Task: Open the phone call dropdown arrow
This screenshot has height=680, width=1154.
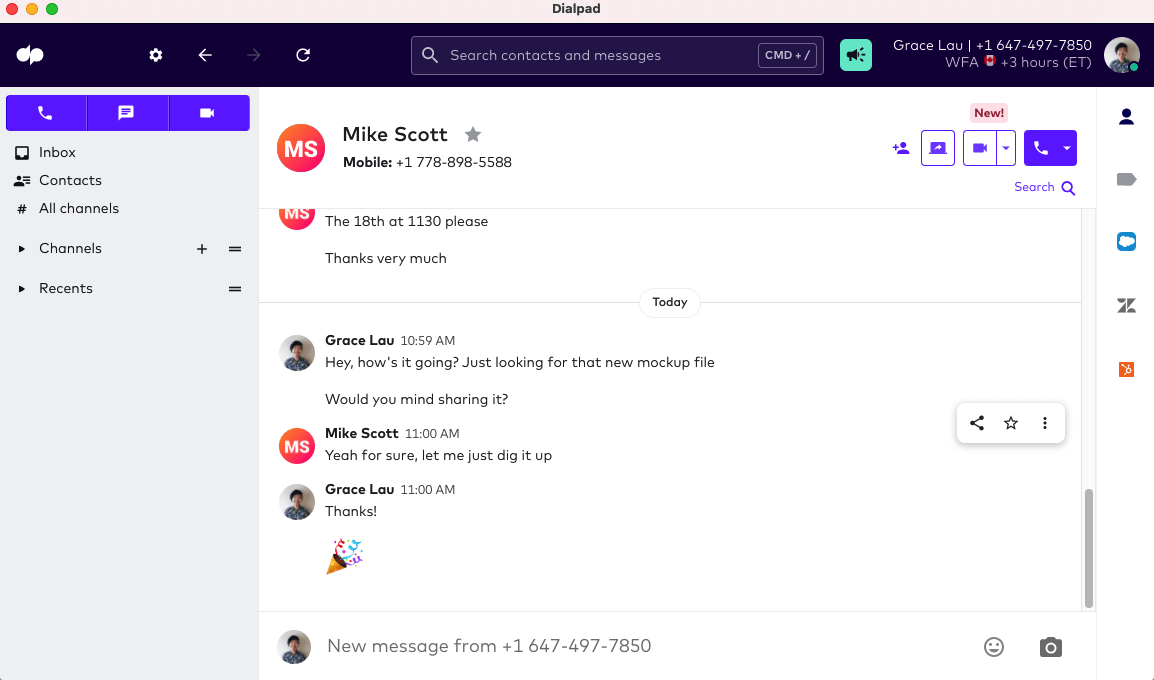Action: (1067, 148)
